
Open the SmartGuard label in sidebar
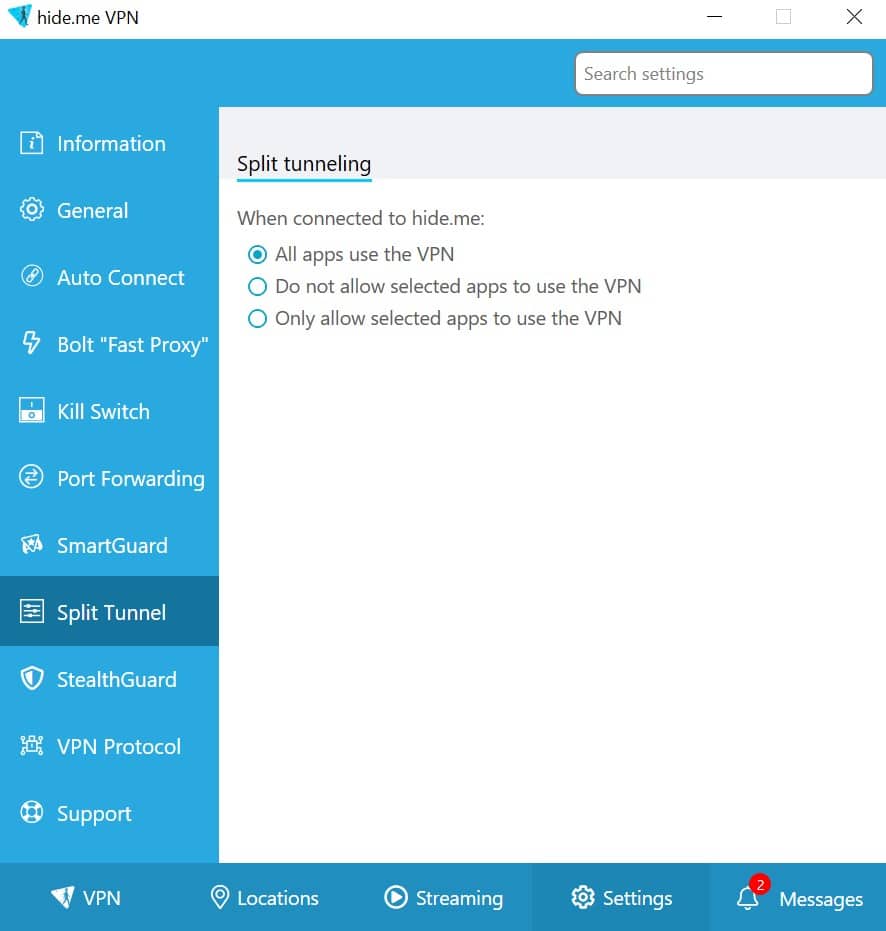tap(112, 546)
